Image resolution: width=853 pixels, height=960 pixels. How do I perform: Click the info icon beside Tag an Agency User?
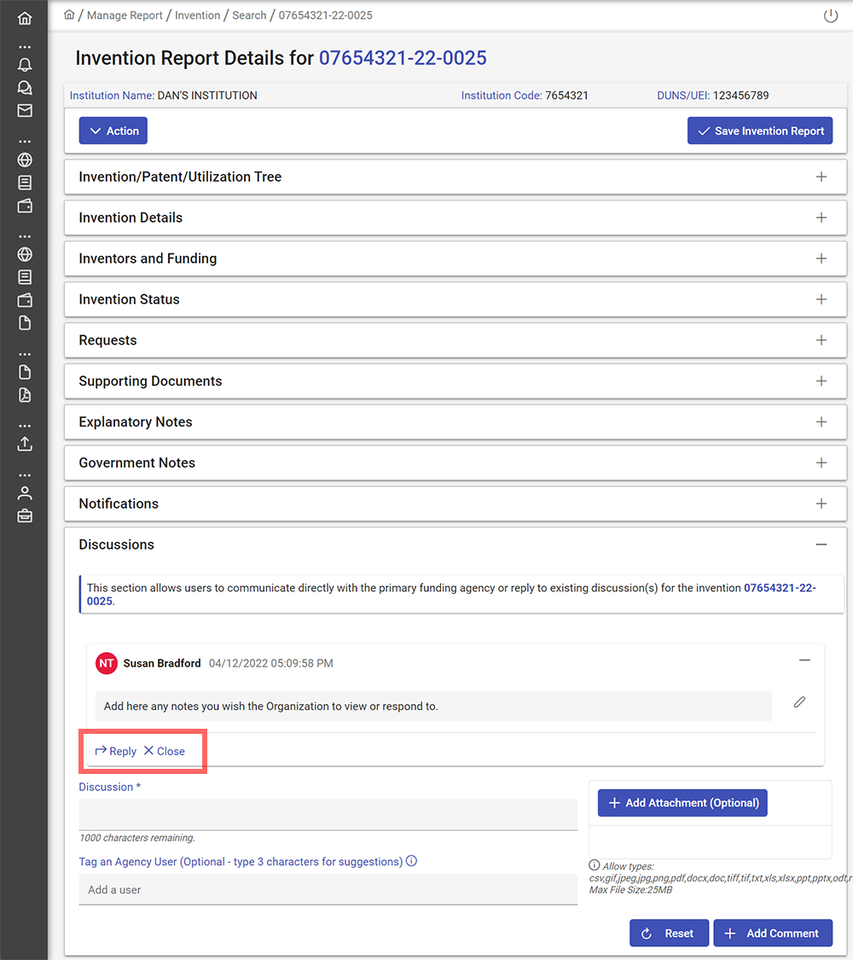(412, 861)
